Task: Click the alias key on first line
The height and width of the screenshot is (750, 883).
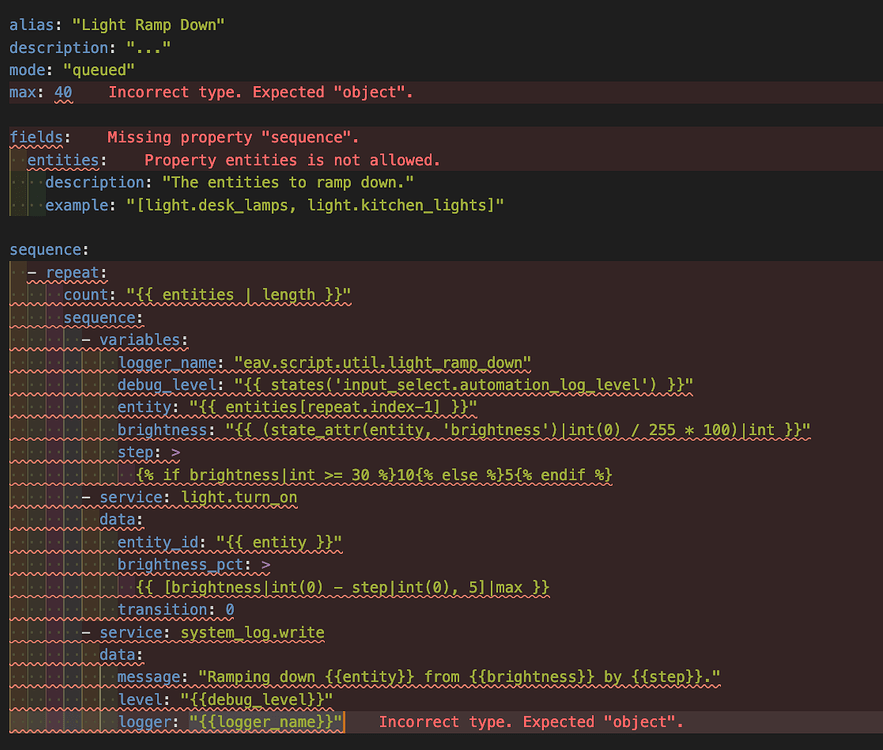Action: tap(32, 25)
